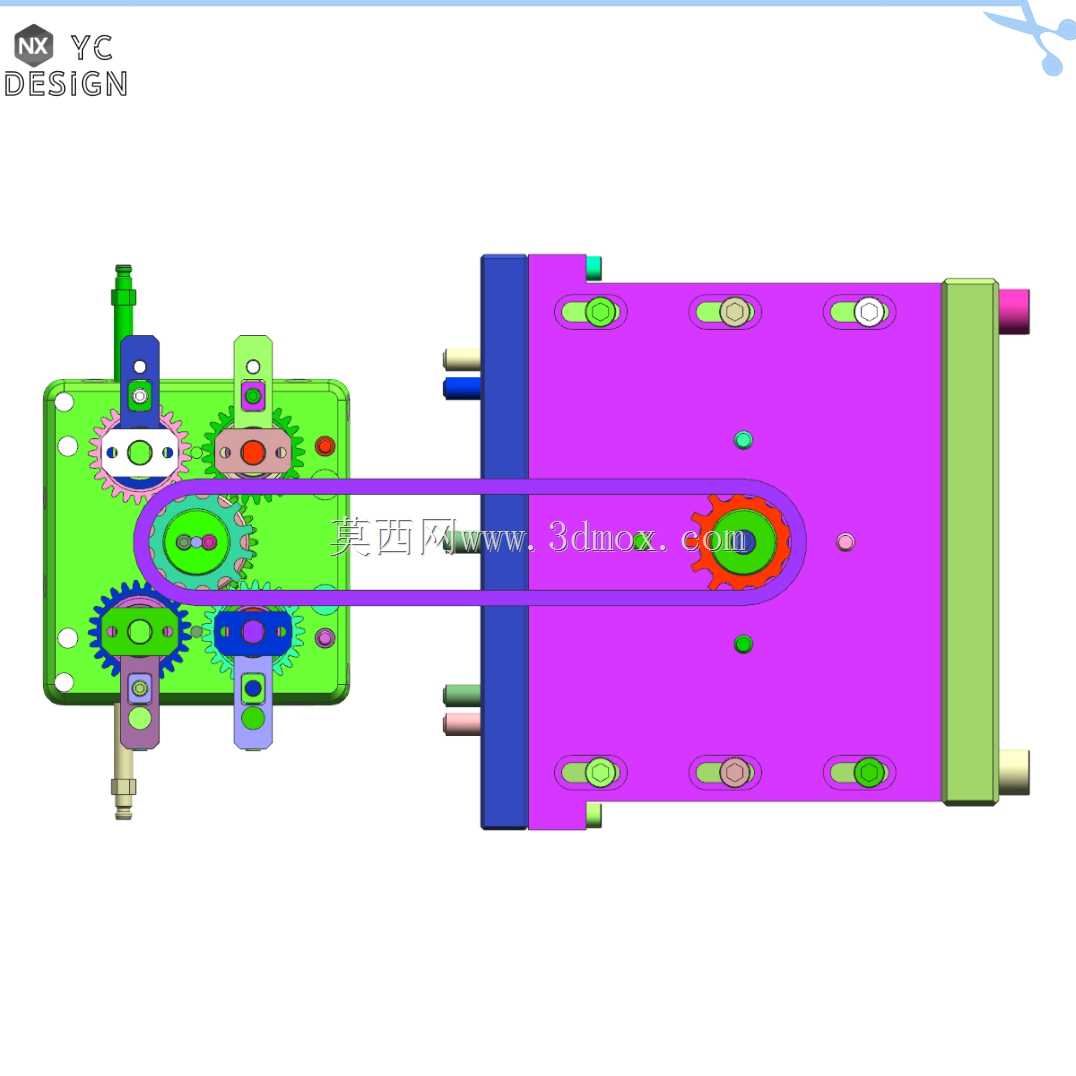Select the magenta cylinder on top right edge
Image resolution: width=1076 pixels, height=1076 pixels.
(x=1014, y=312)
